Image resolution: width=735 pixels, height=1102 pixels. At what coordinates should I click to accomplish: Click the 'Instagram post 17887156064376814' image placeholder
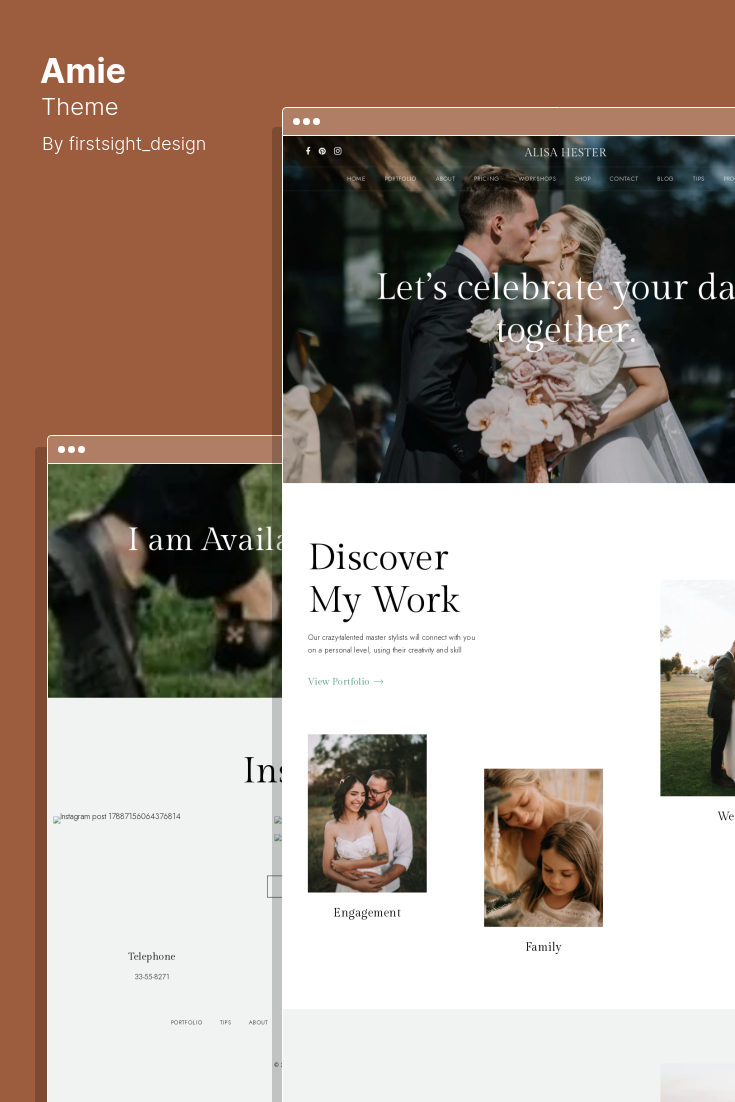point(117,817)
